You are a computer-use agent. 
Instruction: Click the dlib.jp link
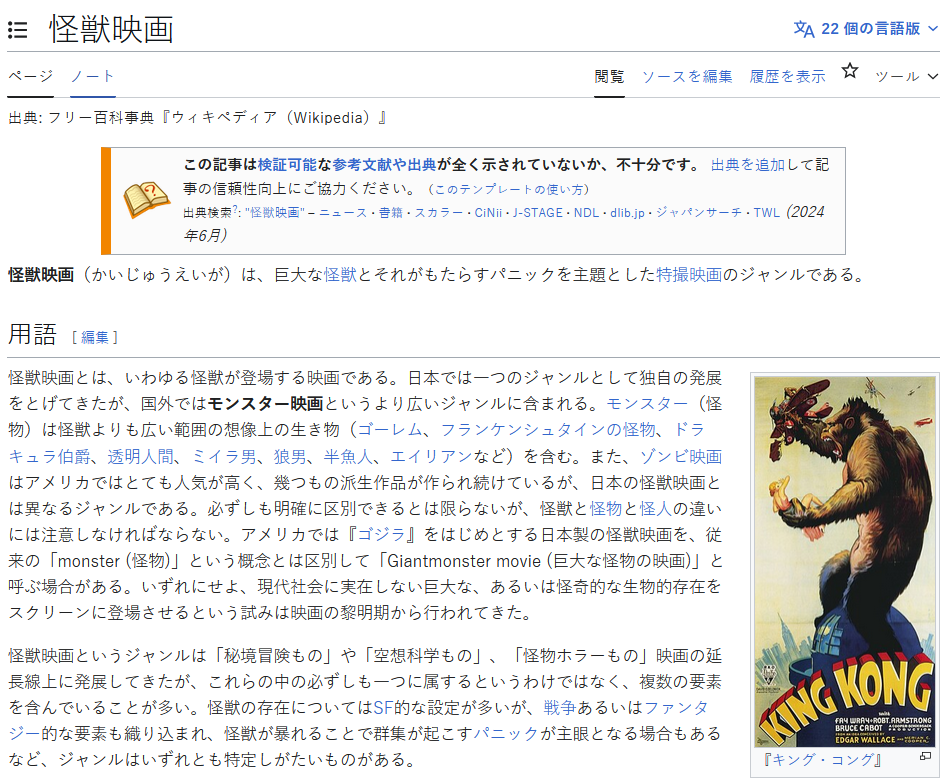pyautogui.click(x=627, y=213)
